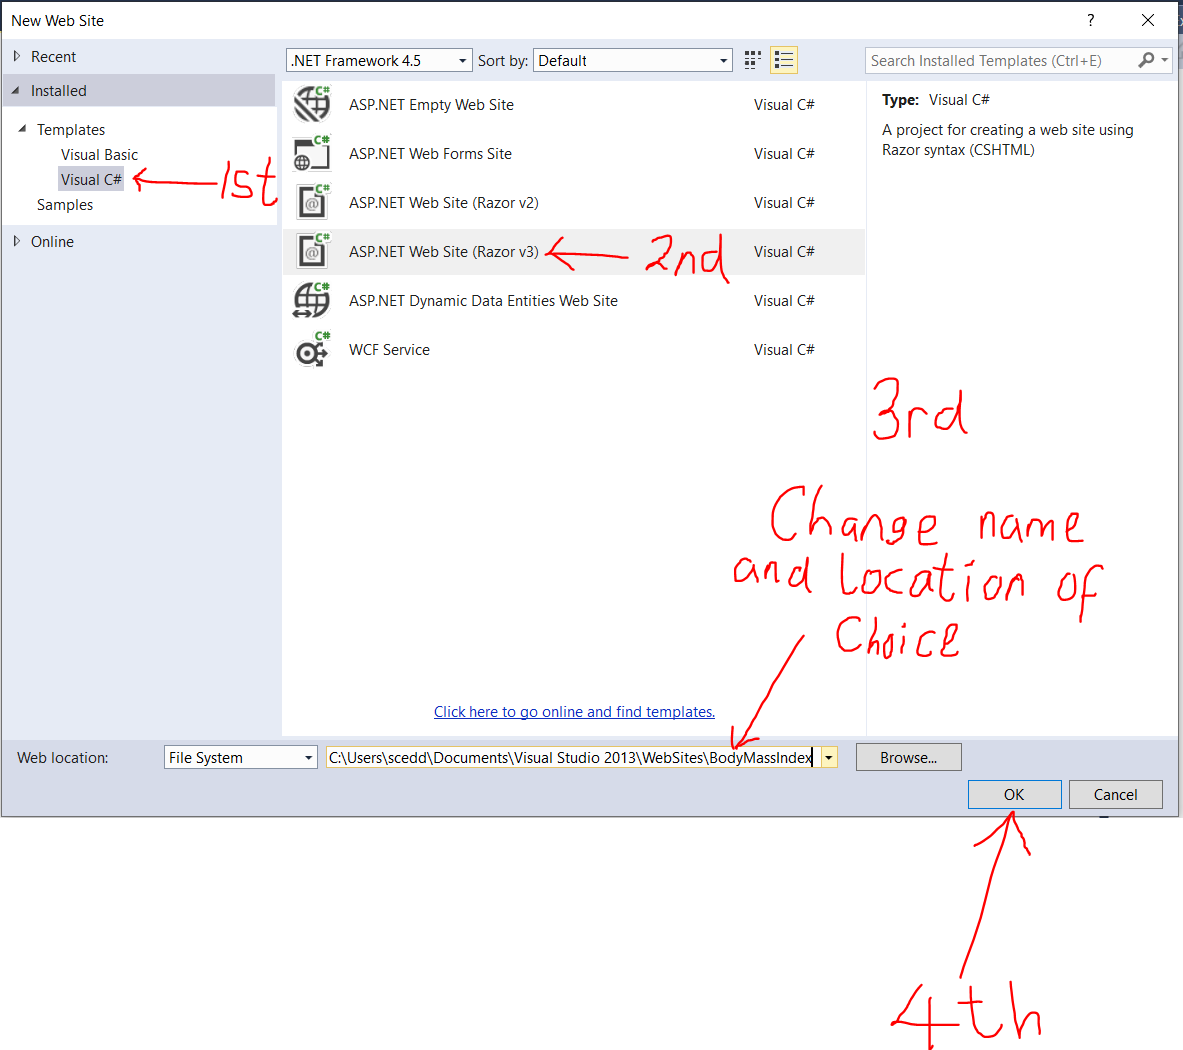Click the Installed label

tap(59, 91)
